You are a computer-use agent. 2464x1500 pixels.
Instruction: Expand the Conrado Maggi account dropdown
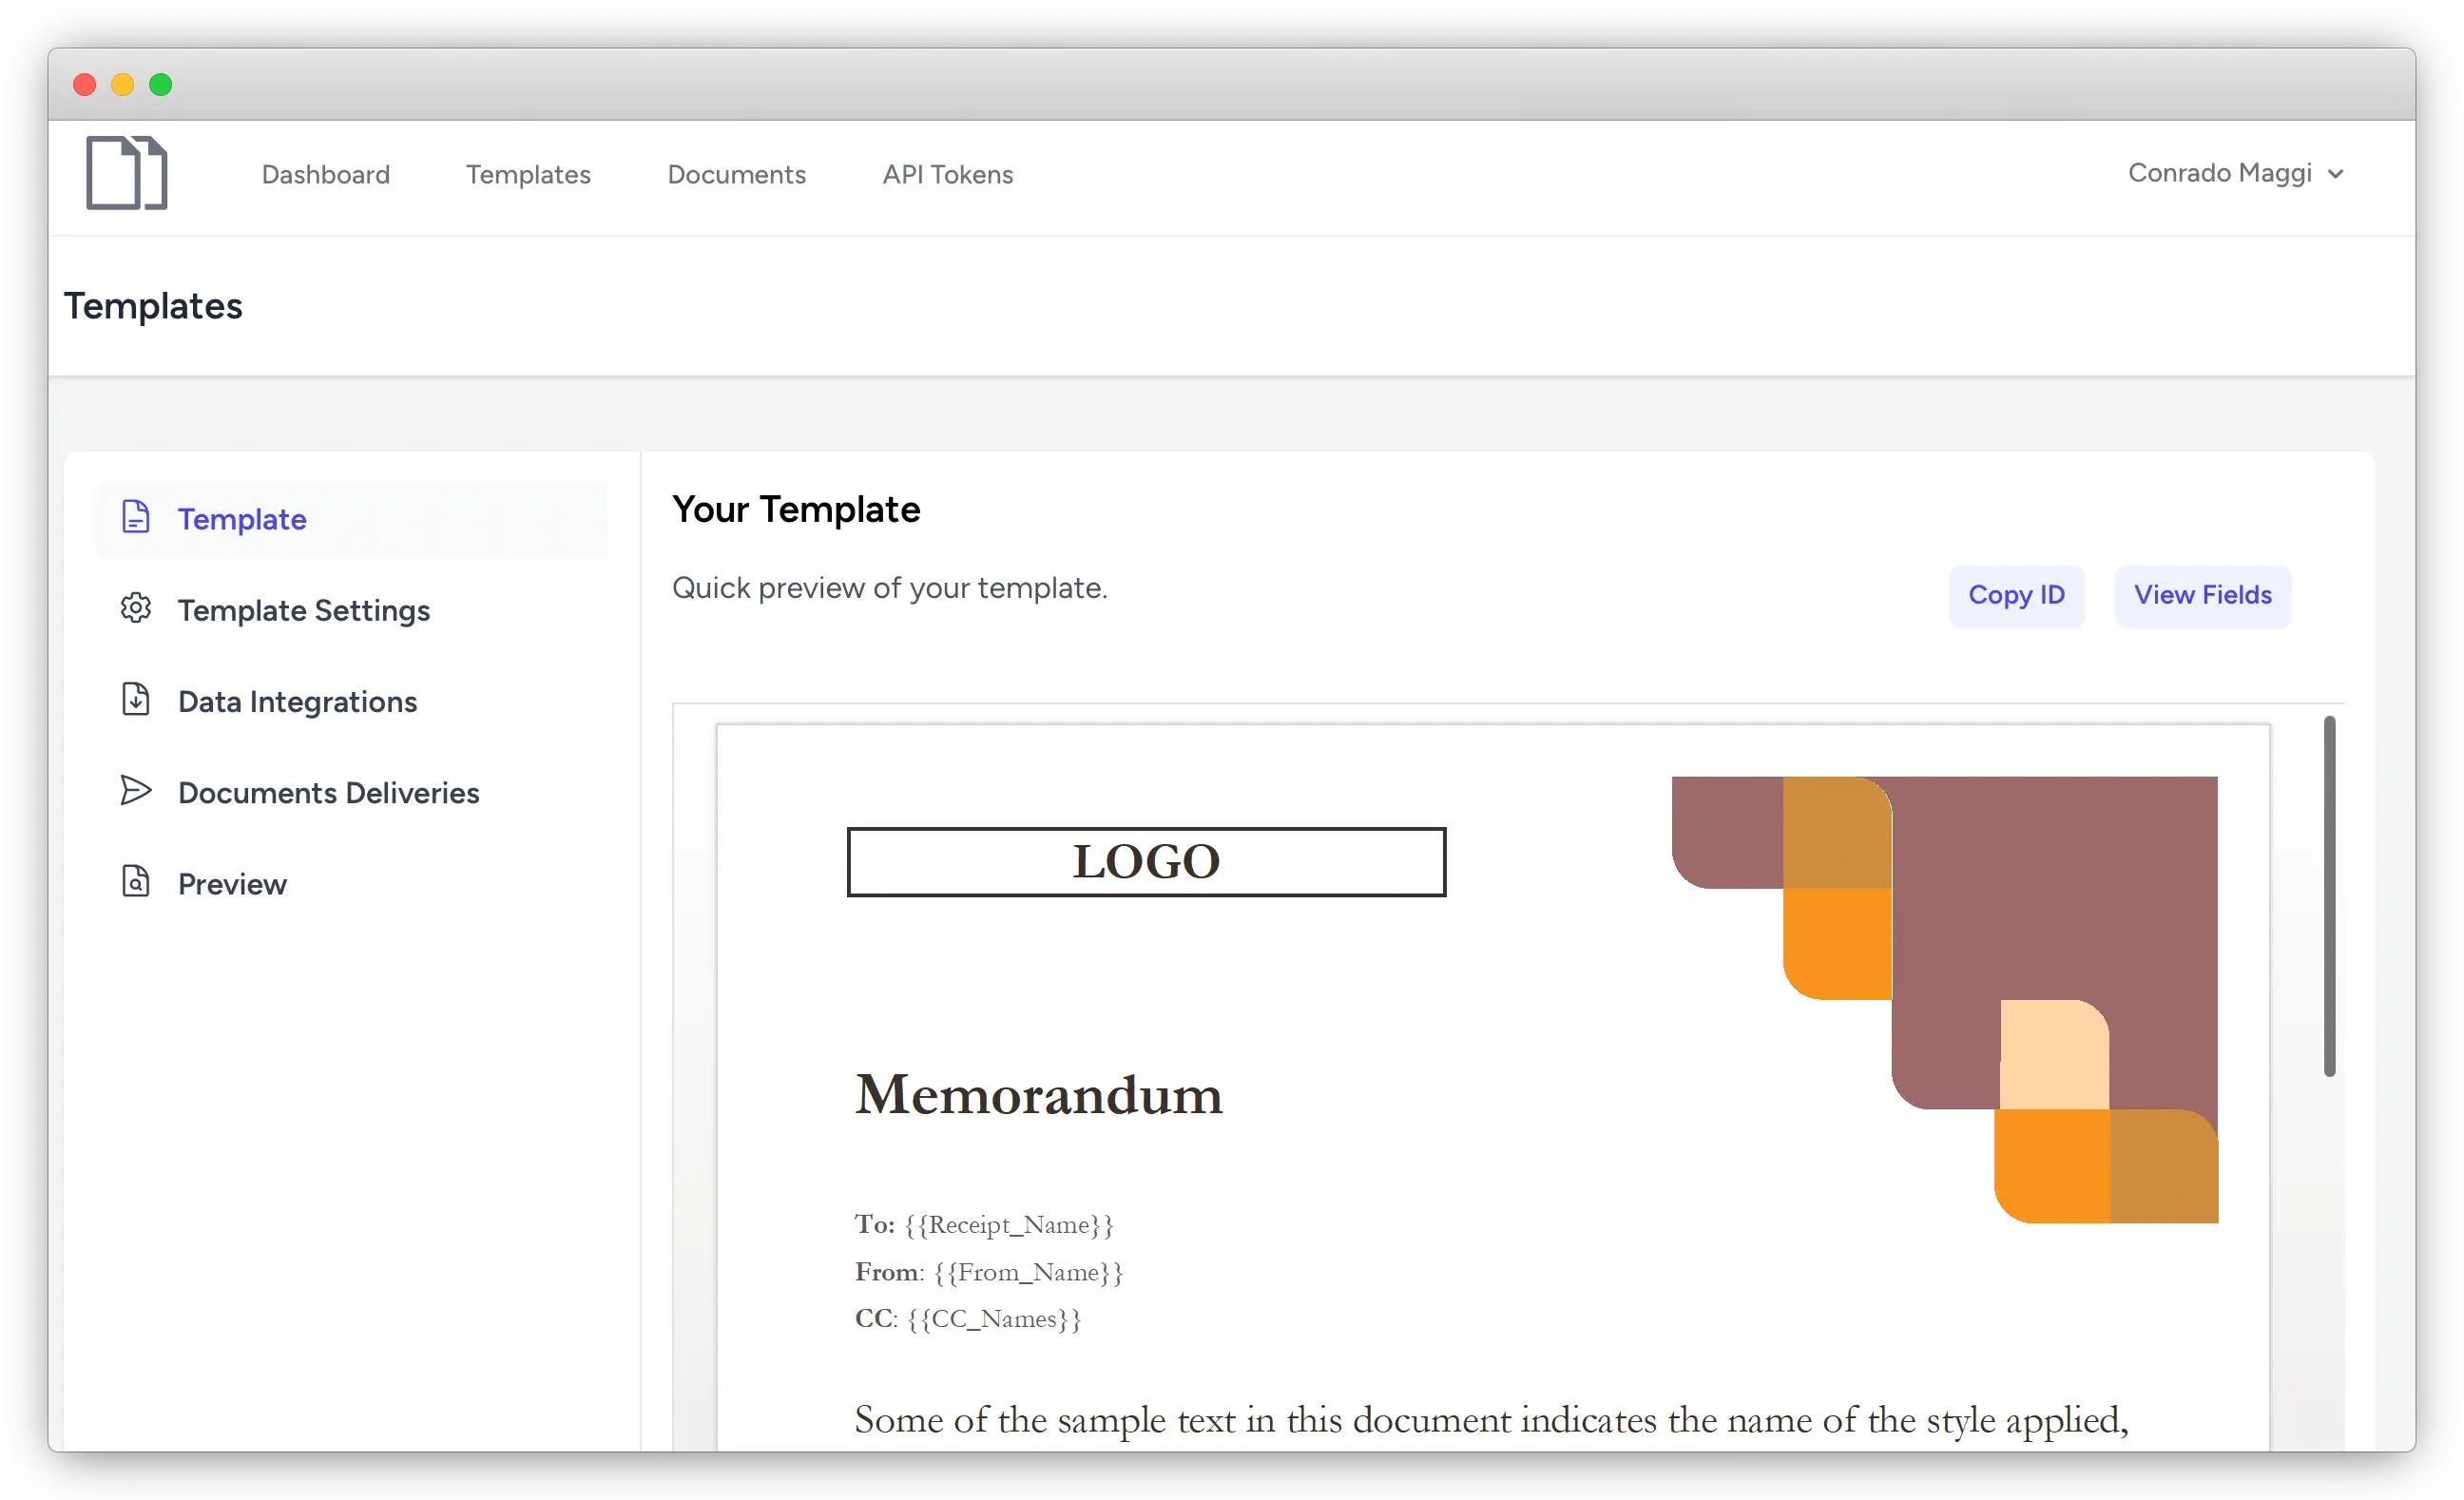(x=2337, y=173)
